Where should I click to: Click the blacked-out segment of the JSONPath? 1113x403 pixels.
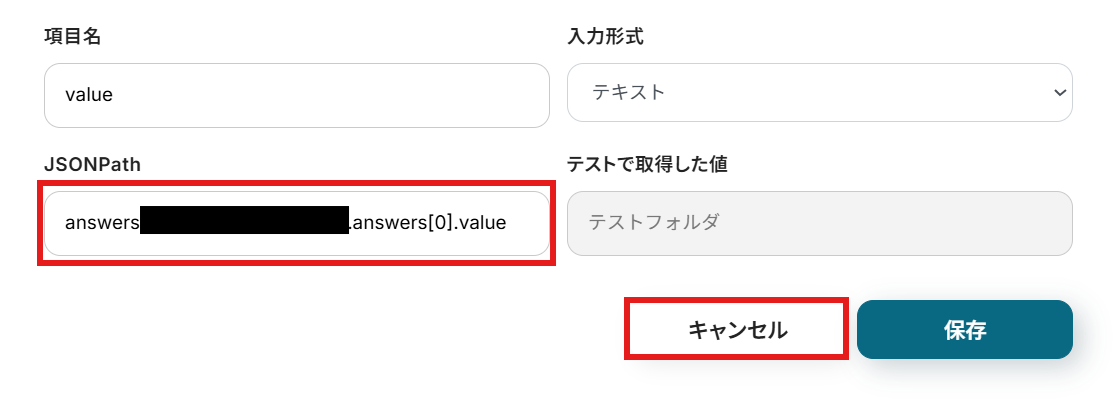point(243,221)
